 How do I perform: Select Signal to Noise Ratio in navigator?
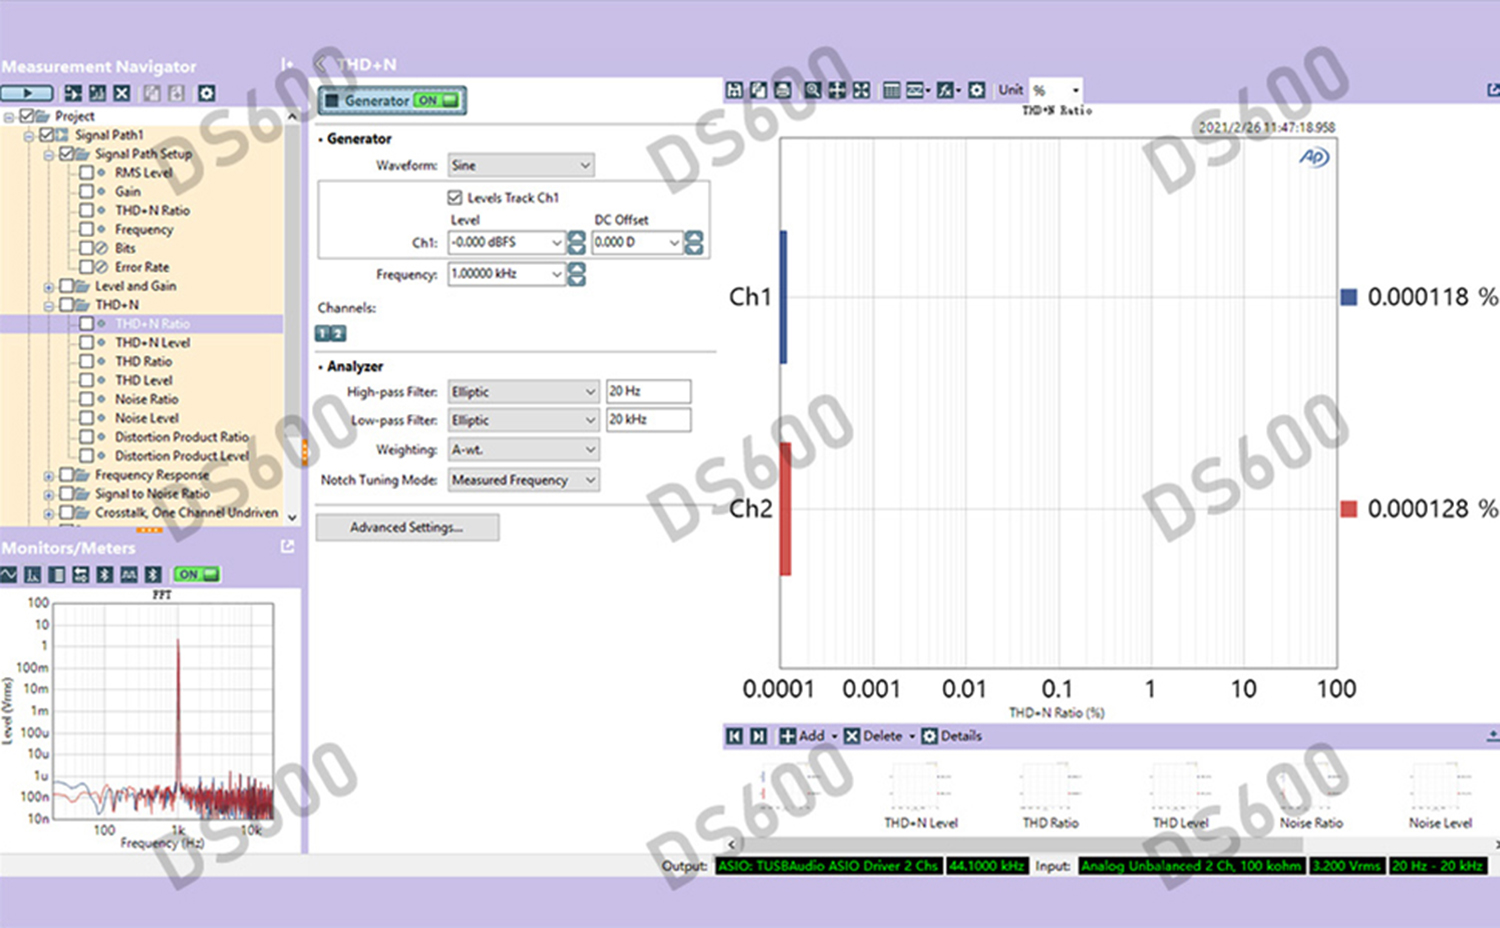point(152,493)
